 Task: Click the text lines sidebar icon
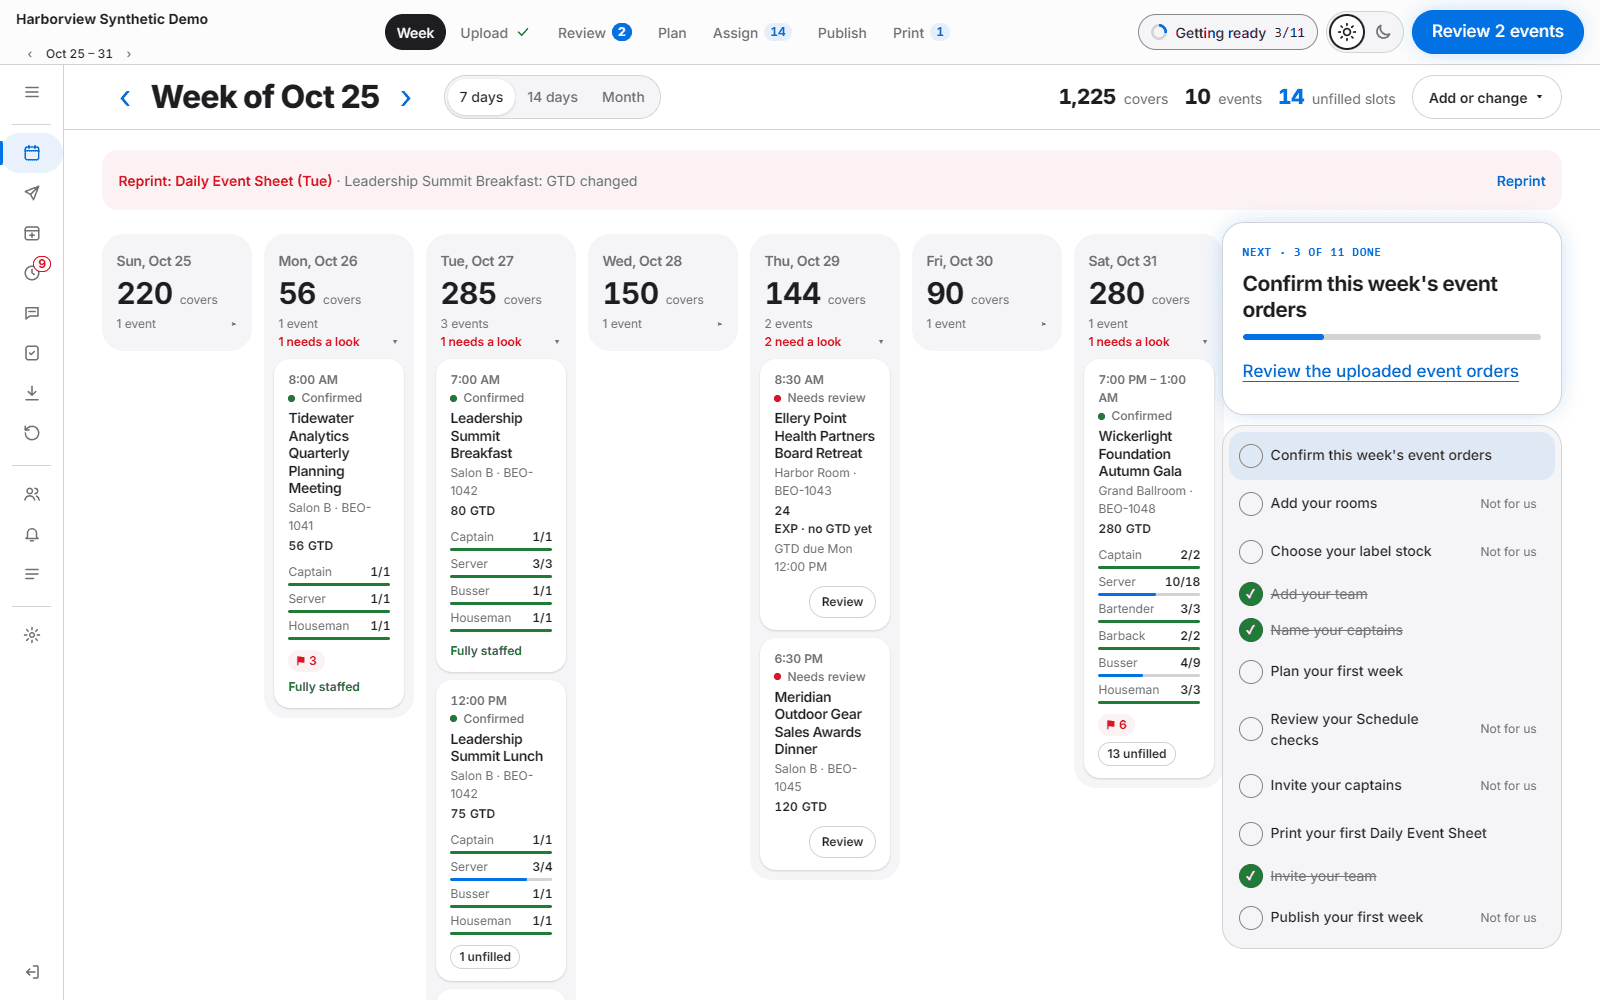(x=32, y=574)
